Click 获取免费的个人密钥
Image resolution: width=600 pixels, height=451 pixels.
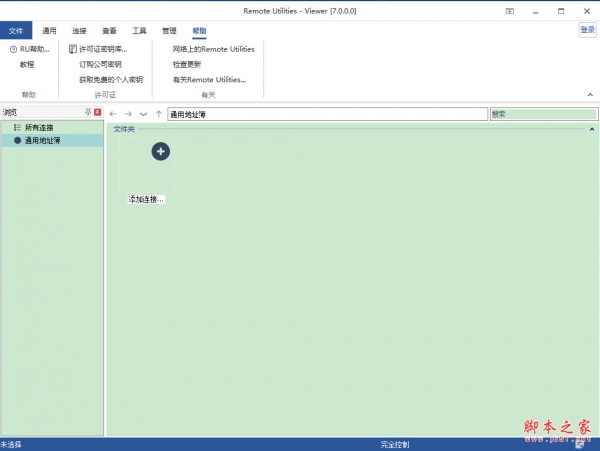pyautogui.click(x=111, y=80)
